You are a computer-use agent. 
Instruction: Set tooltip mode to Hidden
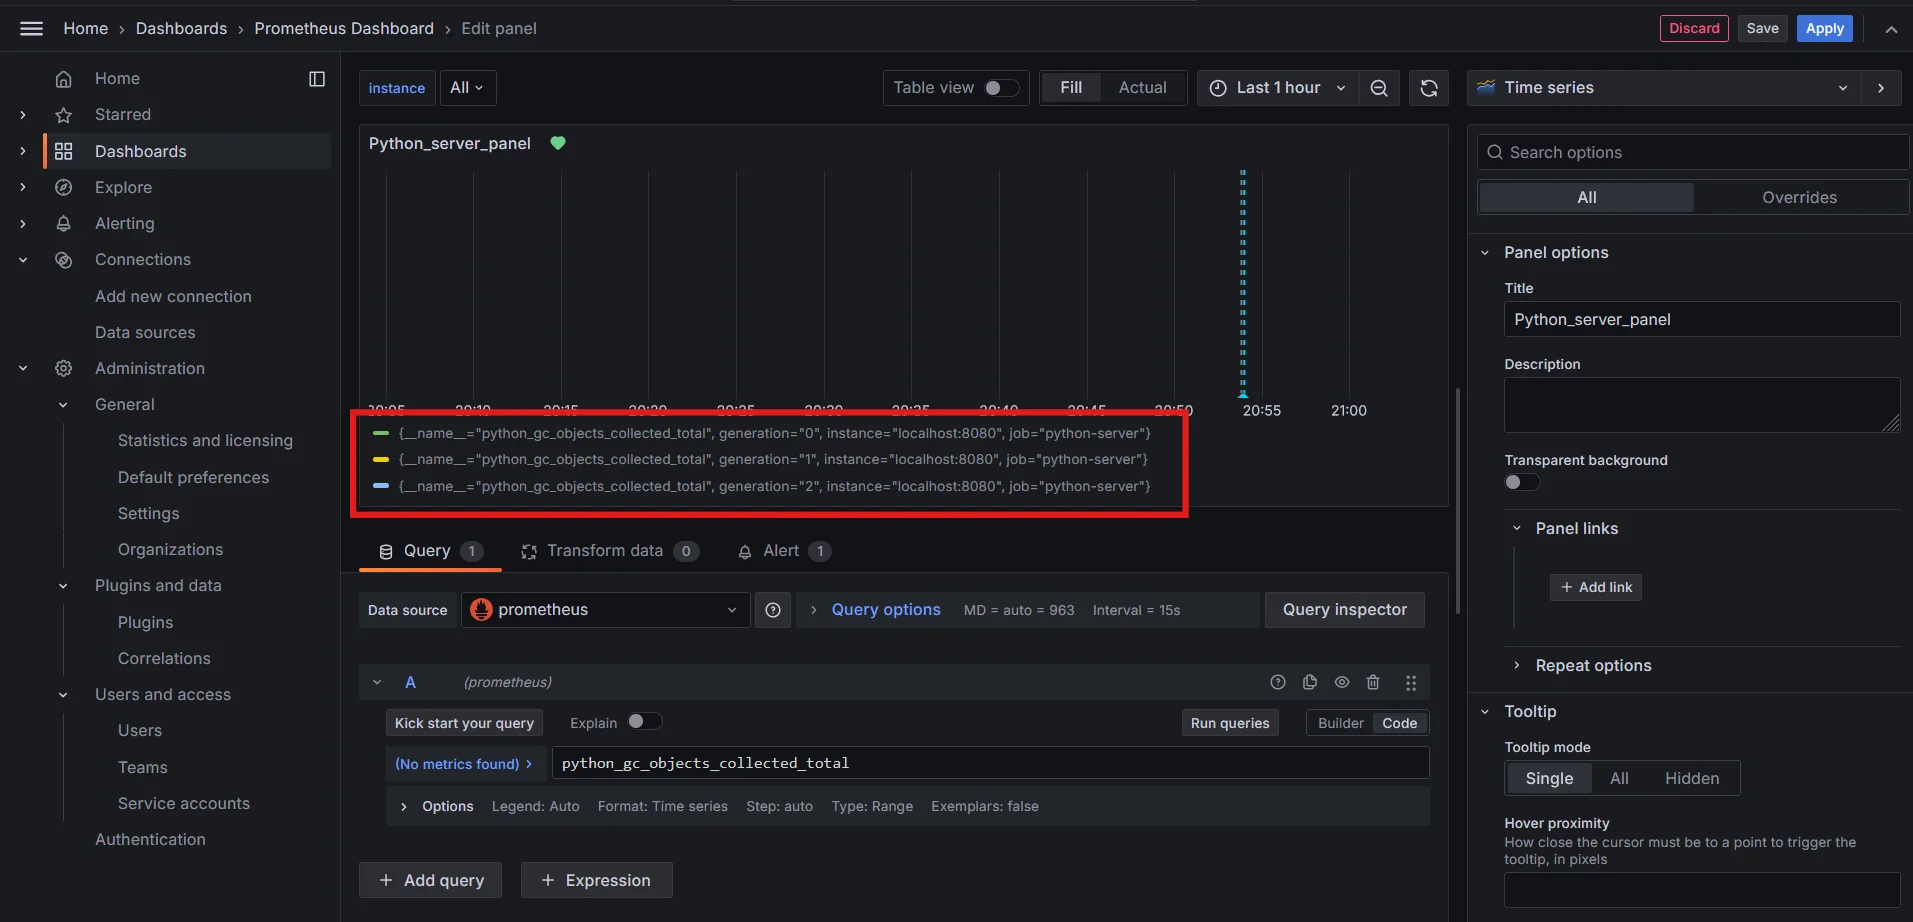tap(1692, 778)
